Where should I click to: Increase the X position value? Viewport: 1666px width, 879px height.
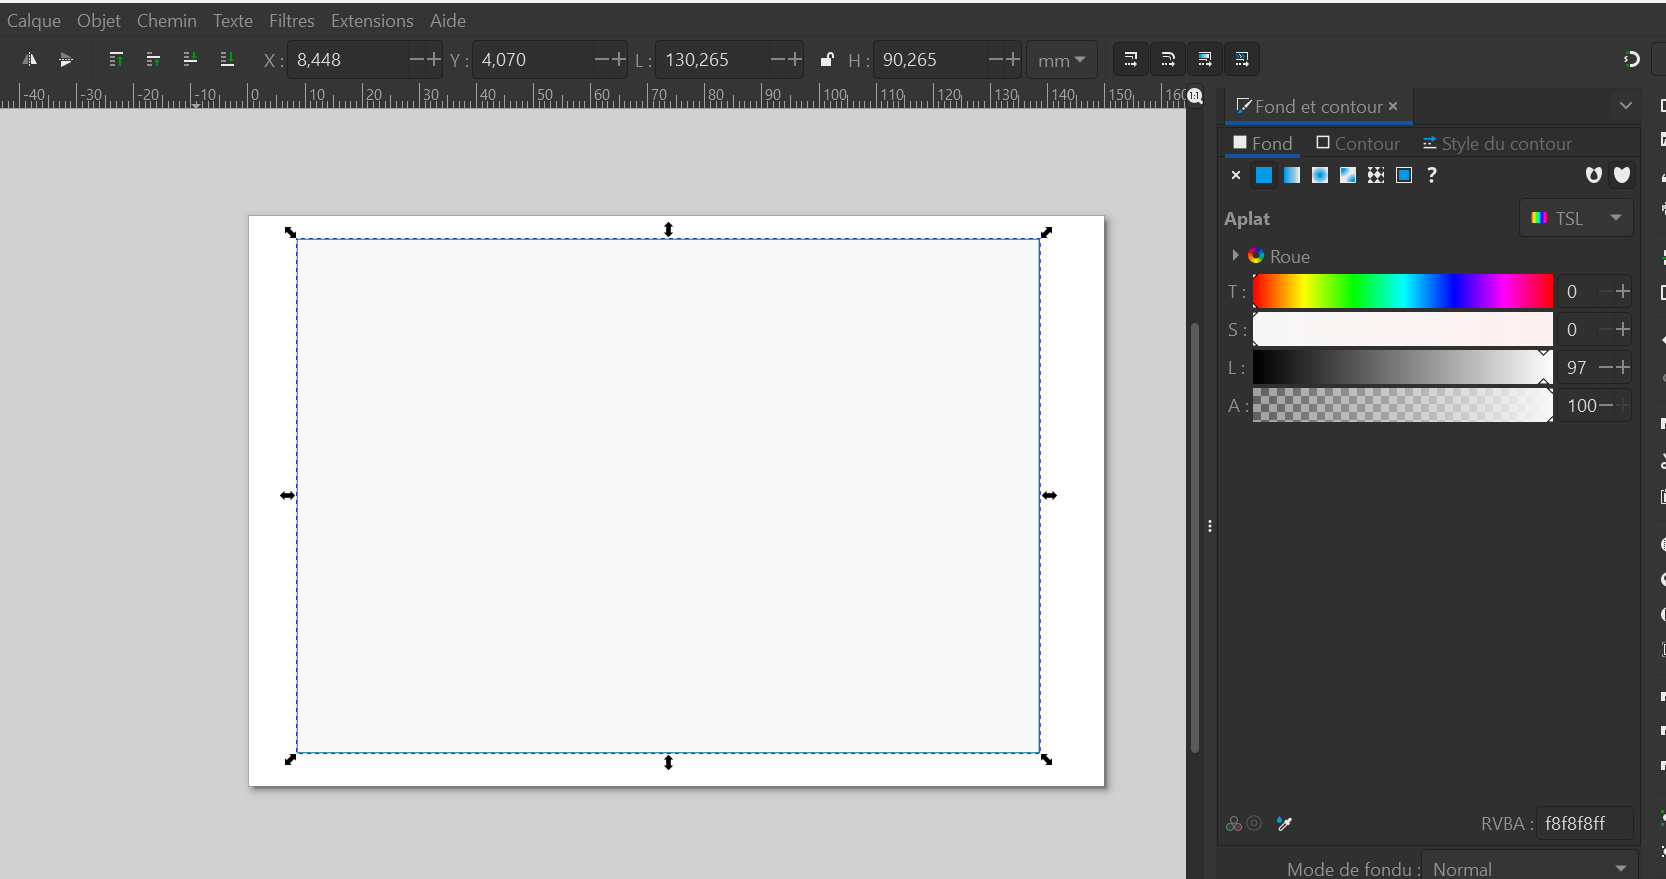[434, 60]
